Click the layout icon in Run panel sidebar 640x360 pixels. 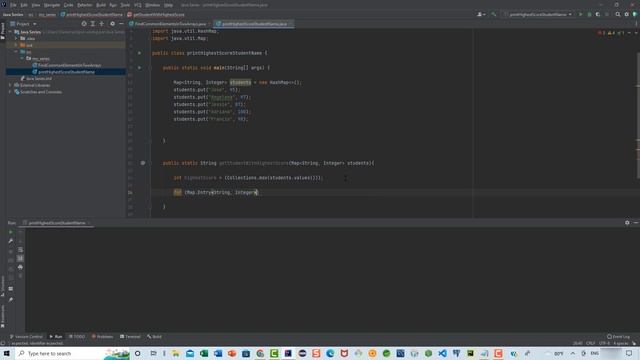tap(11, 289)
